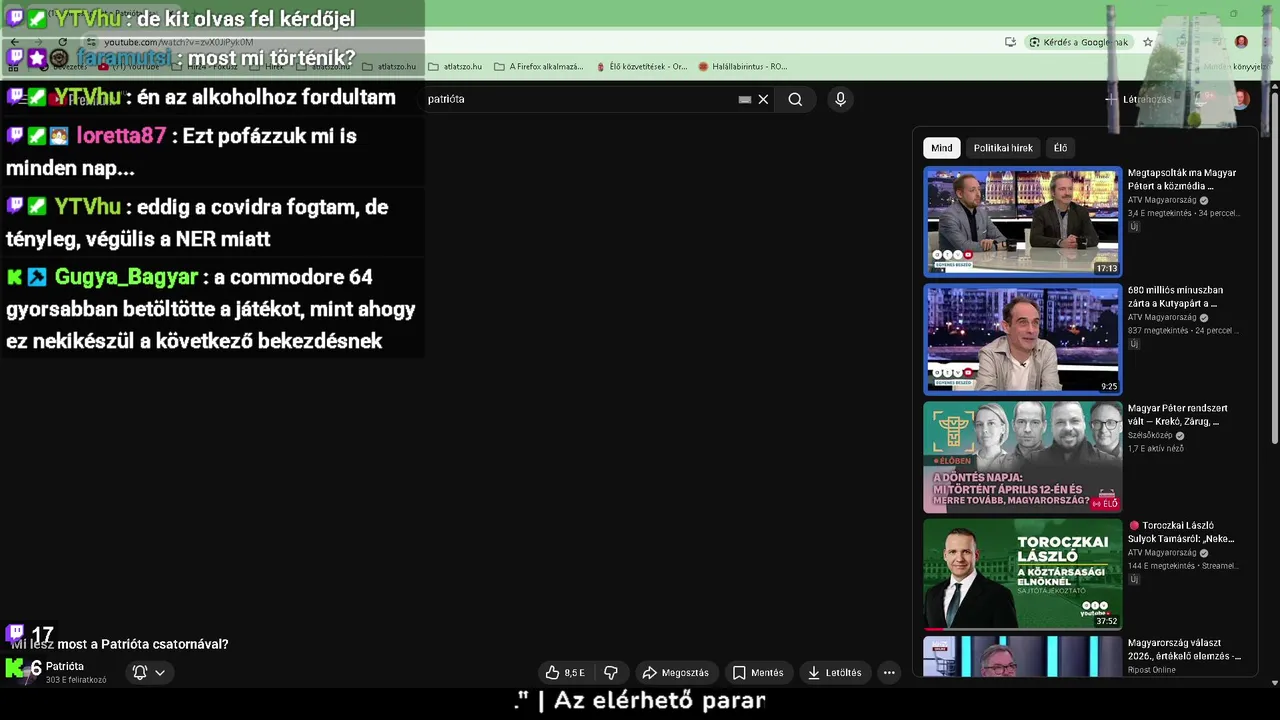
Task: Click username 'Gugya_Bagyar' in chat overlay
Action: point(126,277)
